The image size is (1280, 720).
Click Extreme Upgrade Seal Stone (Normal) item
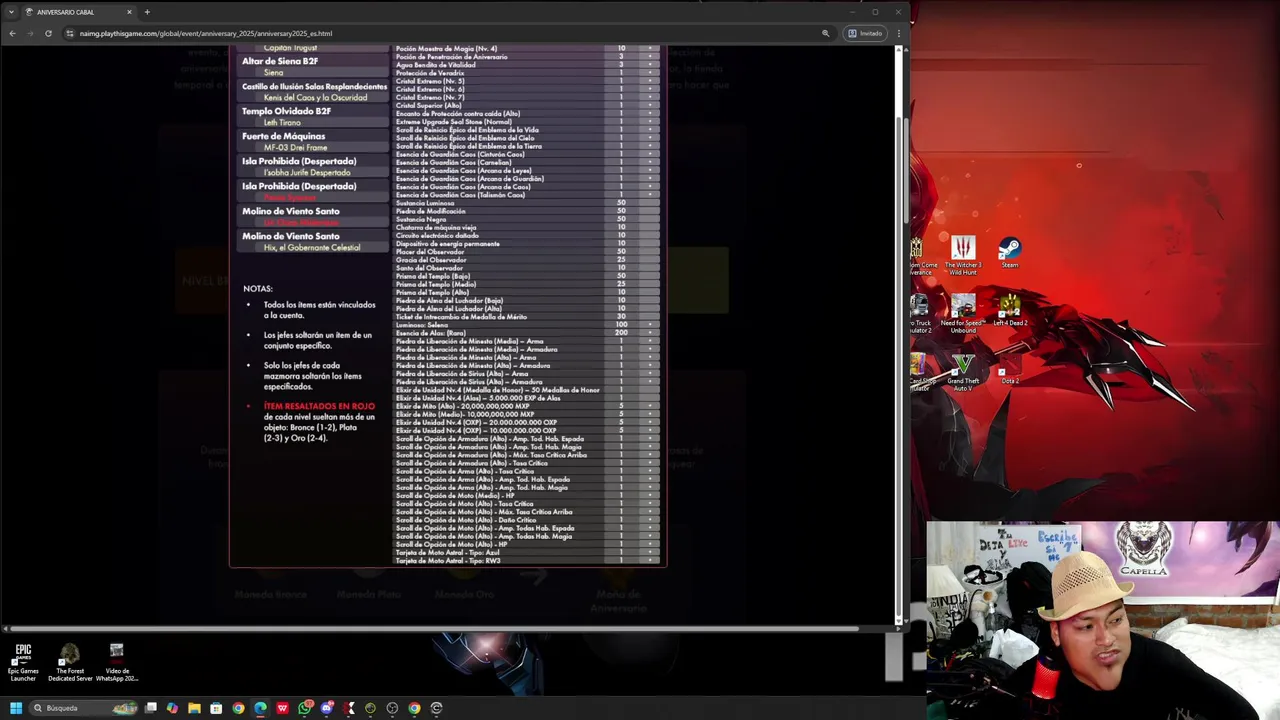(x=454, y=122)
